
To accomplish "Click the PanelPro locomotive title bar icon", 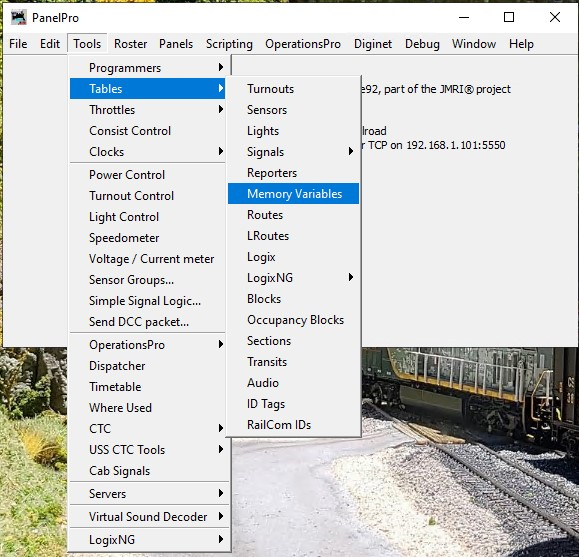I will click(x=18, y=17).
